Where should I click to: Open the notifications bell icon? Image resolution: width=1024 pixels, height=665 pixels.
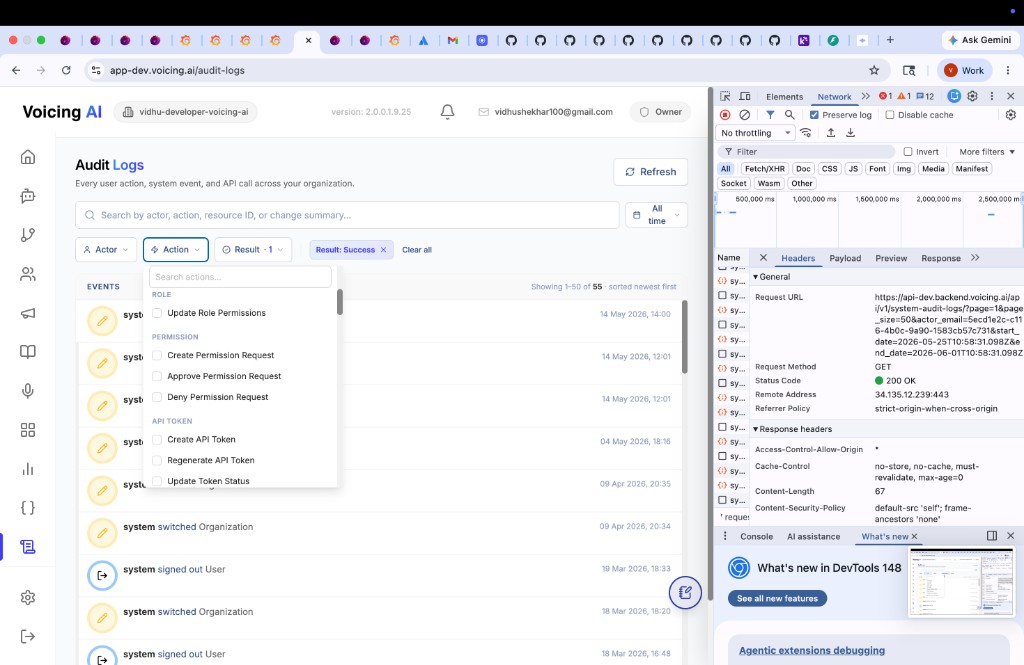pyautogui.click(x=447, y=112)
